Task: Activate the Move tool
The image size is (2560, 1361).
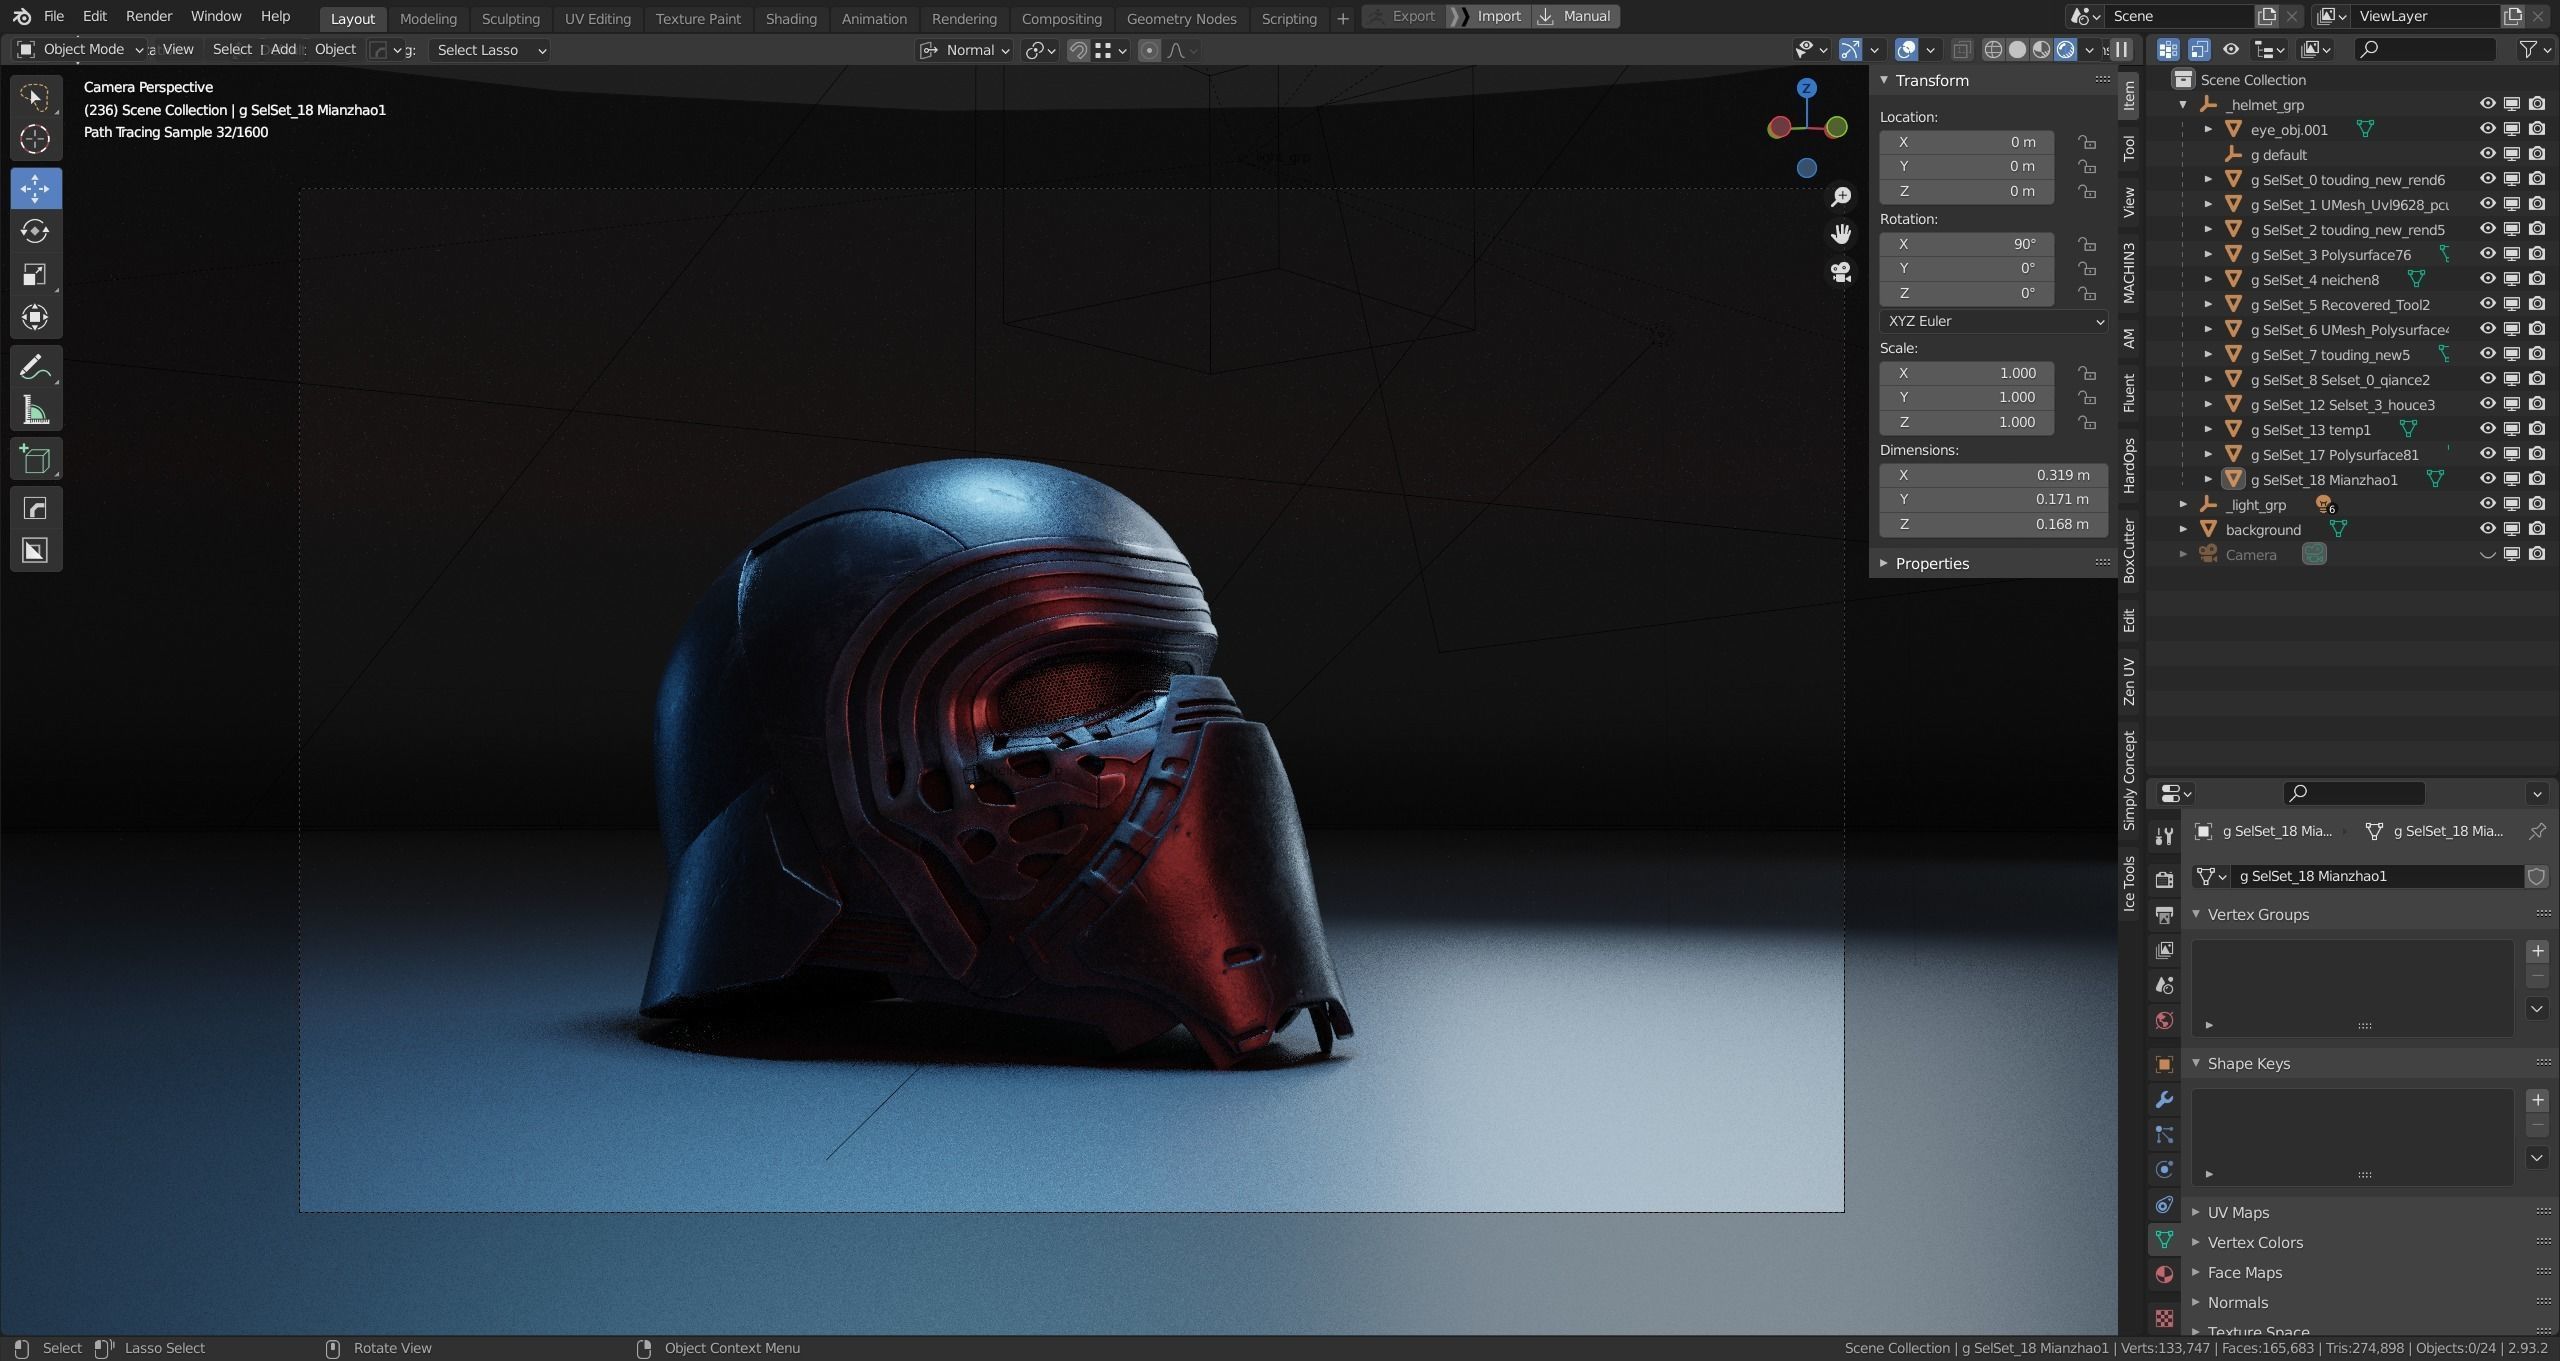Action: click(35, 189)
